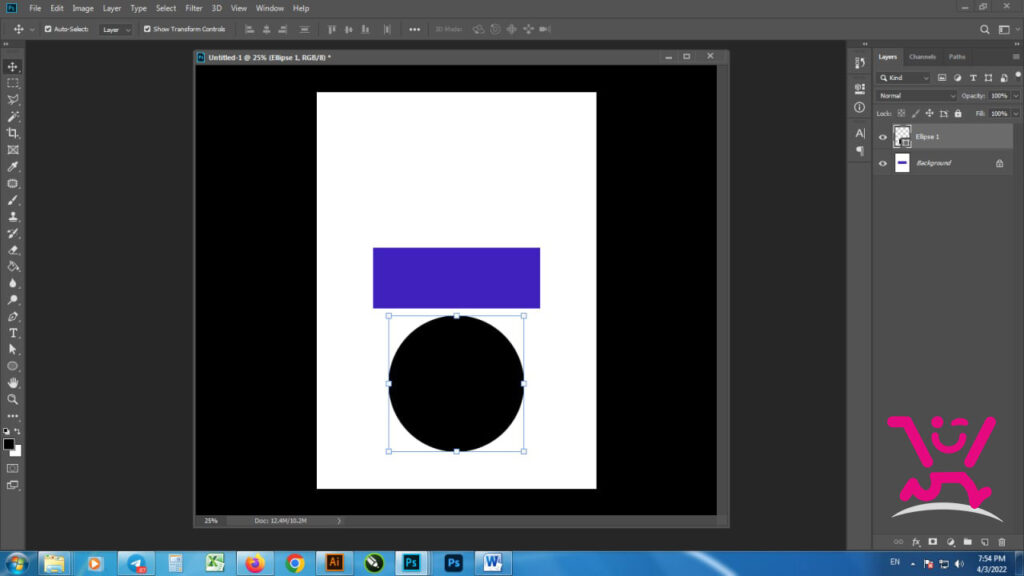Toggle the filter for type layers

(973, 78)
